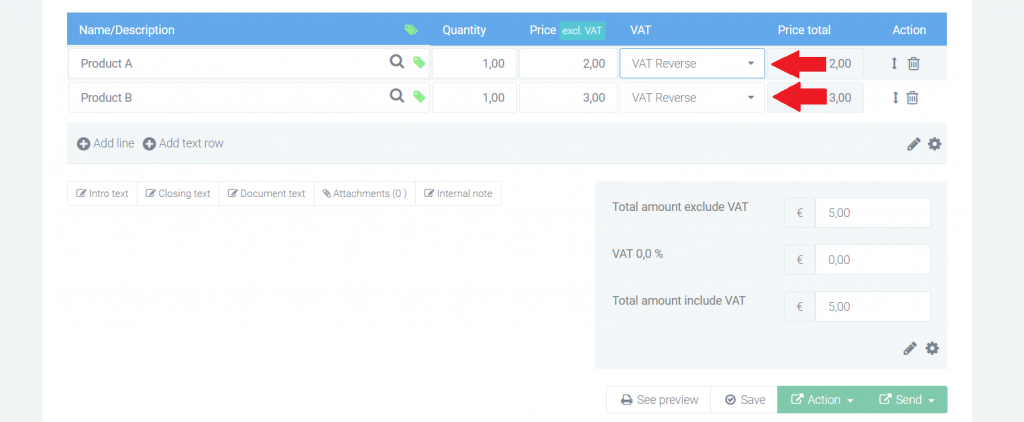Click the green tag icon in table header
1024x422 pixels.
tap(410, 29)
